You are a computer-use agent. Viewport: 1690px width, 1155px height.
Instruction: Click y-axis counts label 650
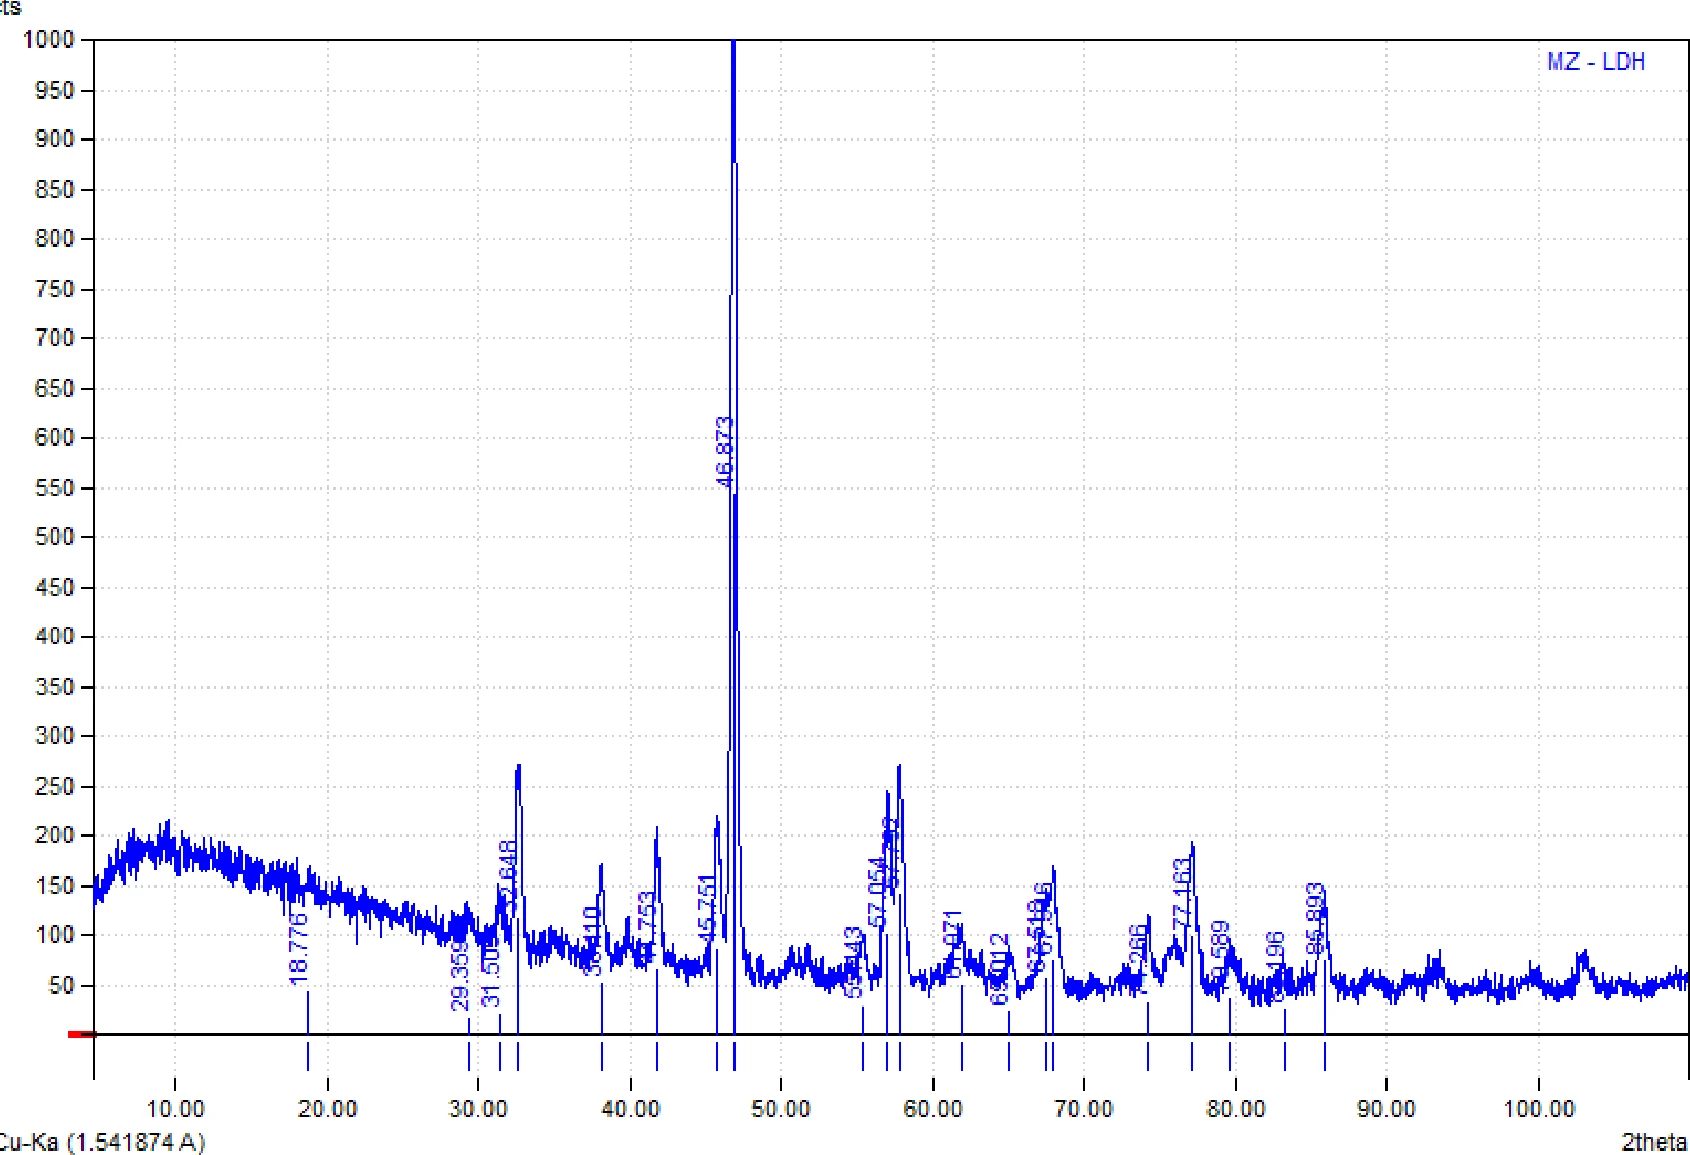pyautogui.click(x=54, y=388)
